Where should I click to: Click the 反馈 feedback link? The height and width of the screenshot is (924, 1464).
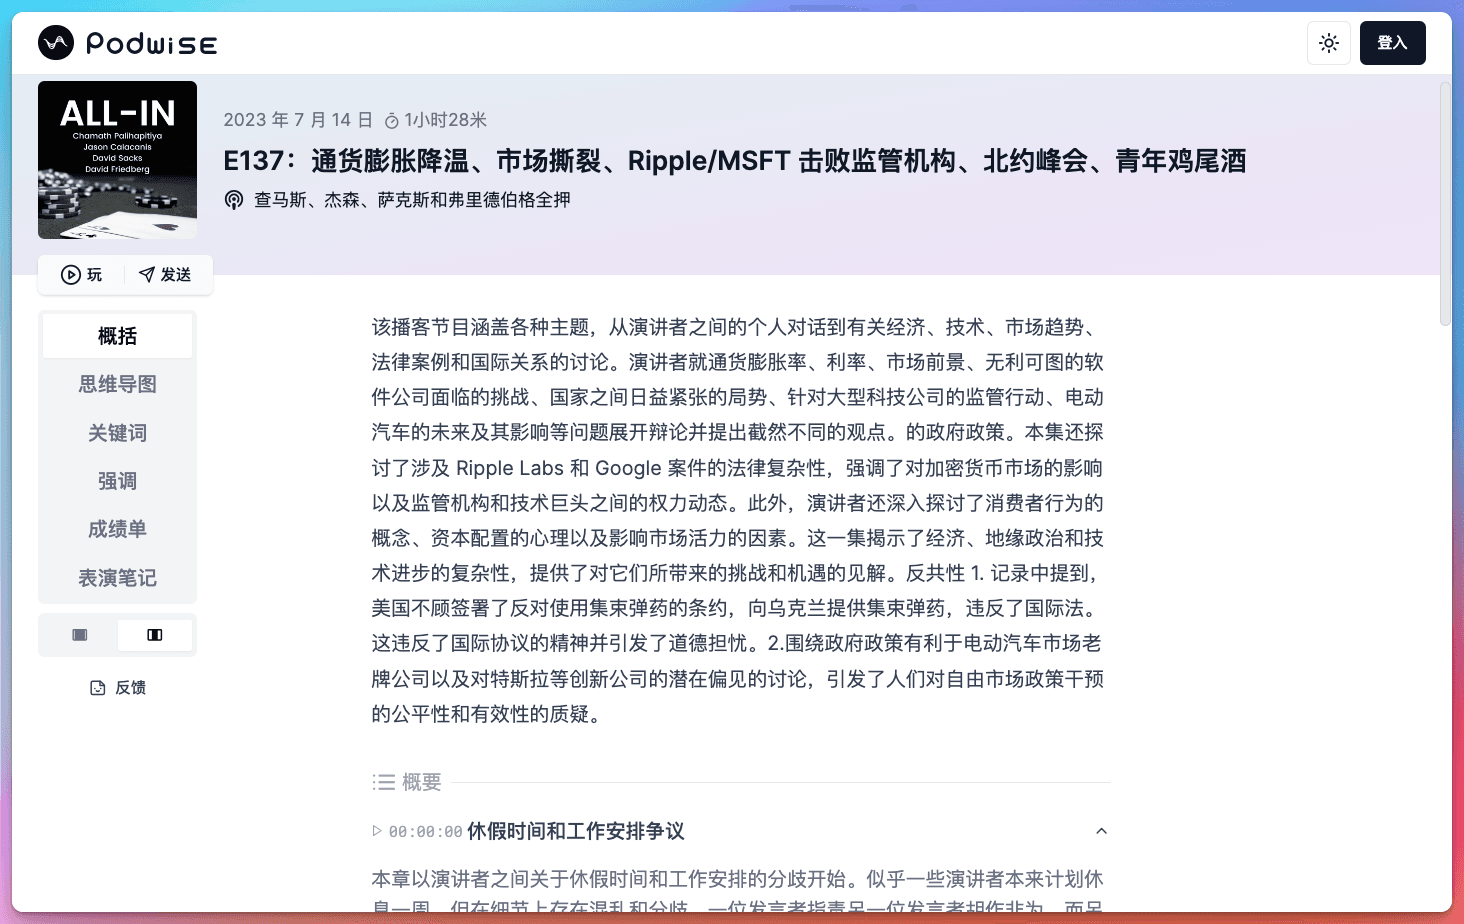tap(118, 688)
